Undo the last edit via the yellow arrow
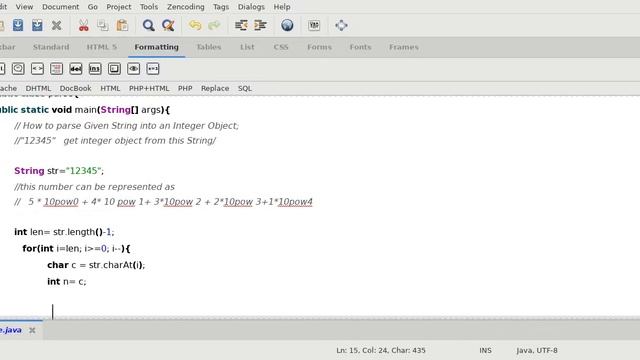This screenshot has height=360, width=640. pos(195,25)
